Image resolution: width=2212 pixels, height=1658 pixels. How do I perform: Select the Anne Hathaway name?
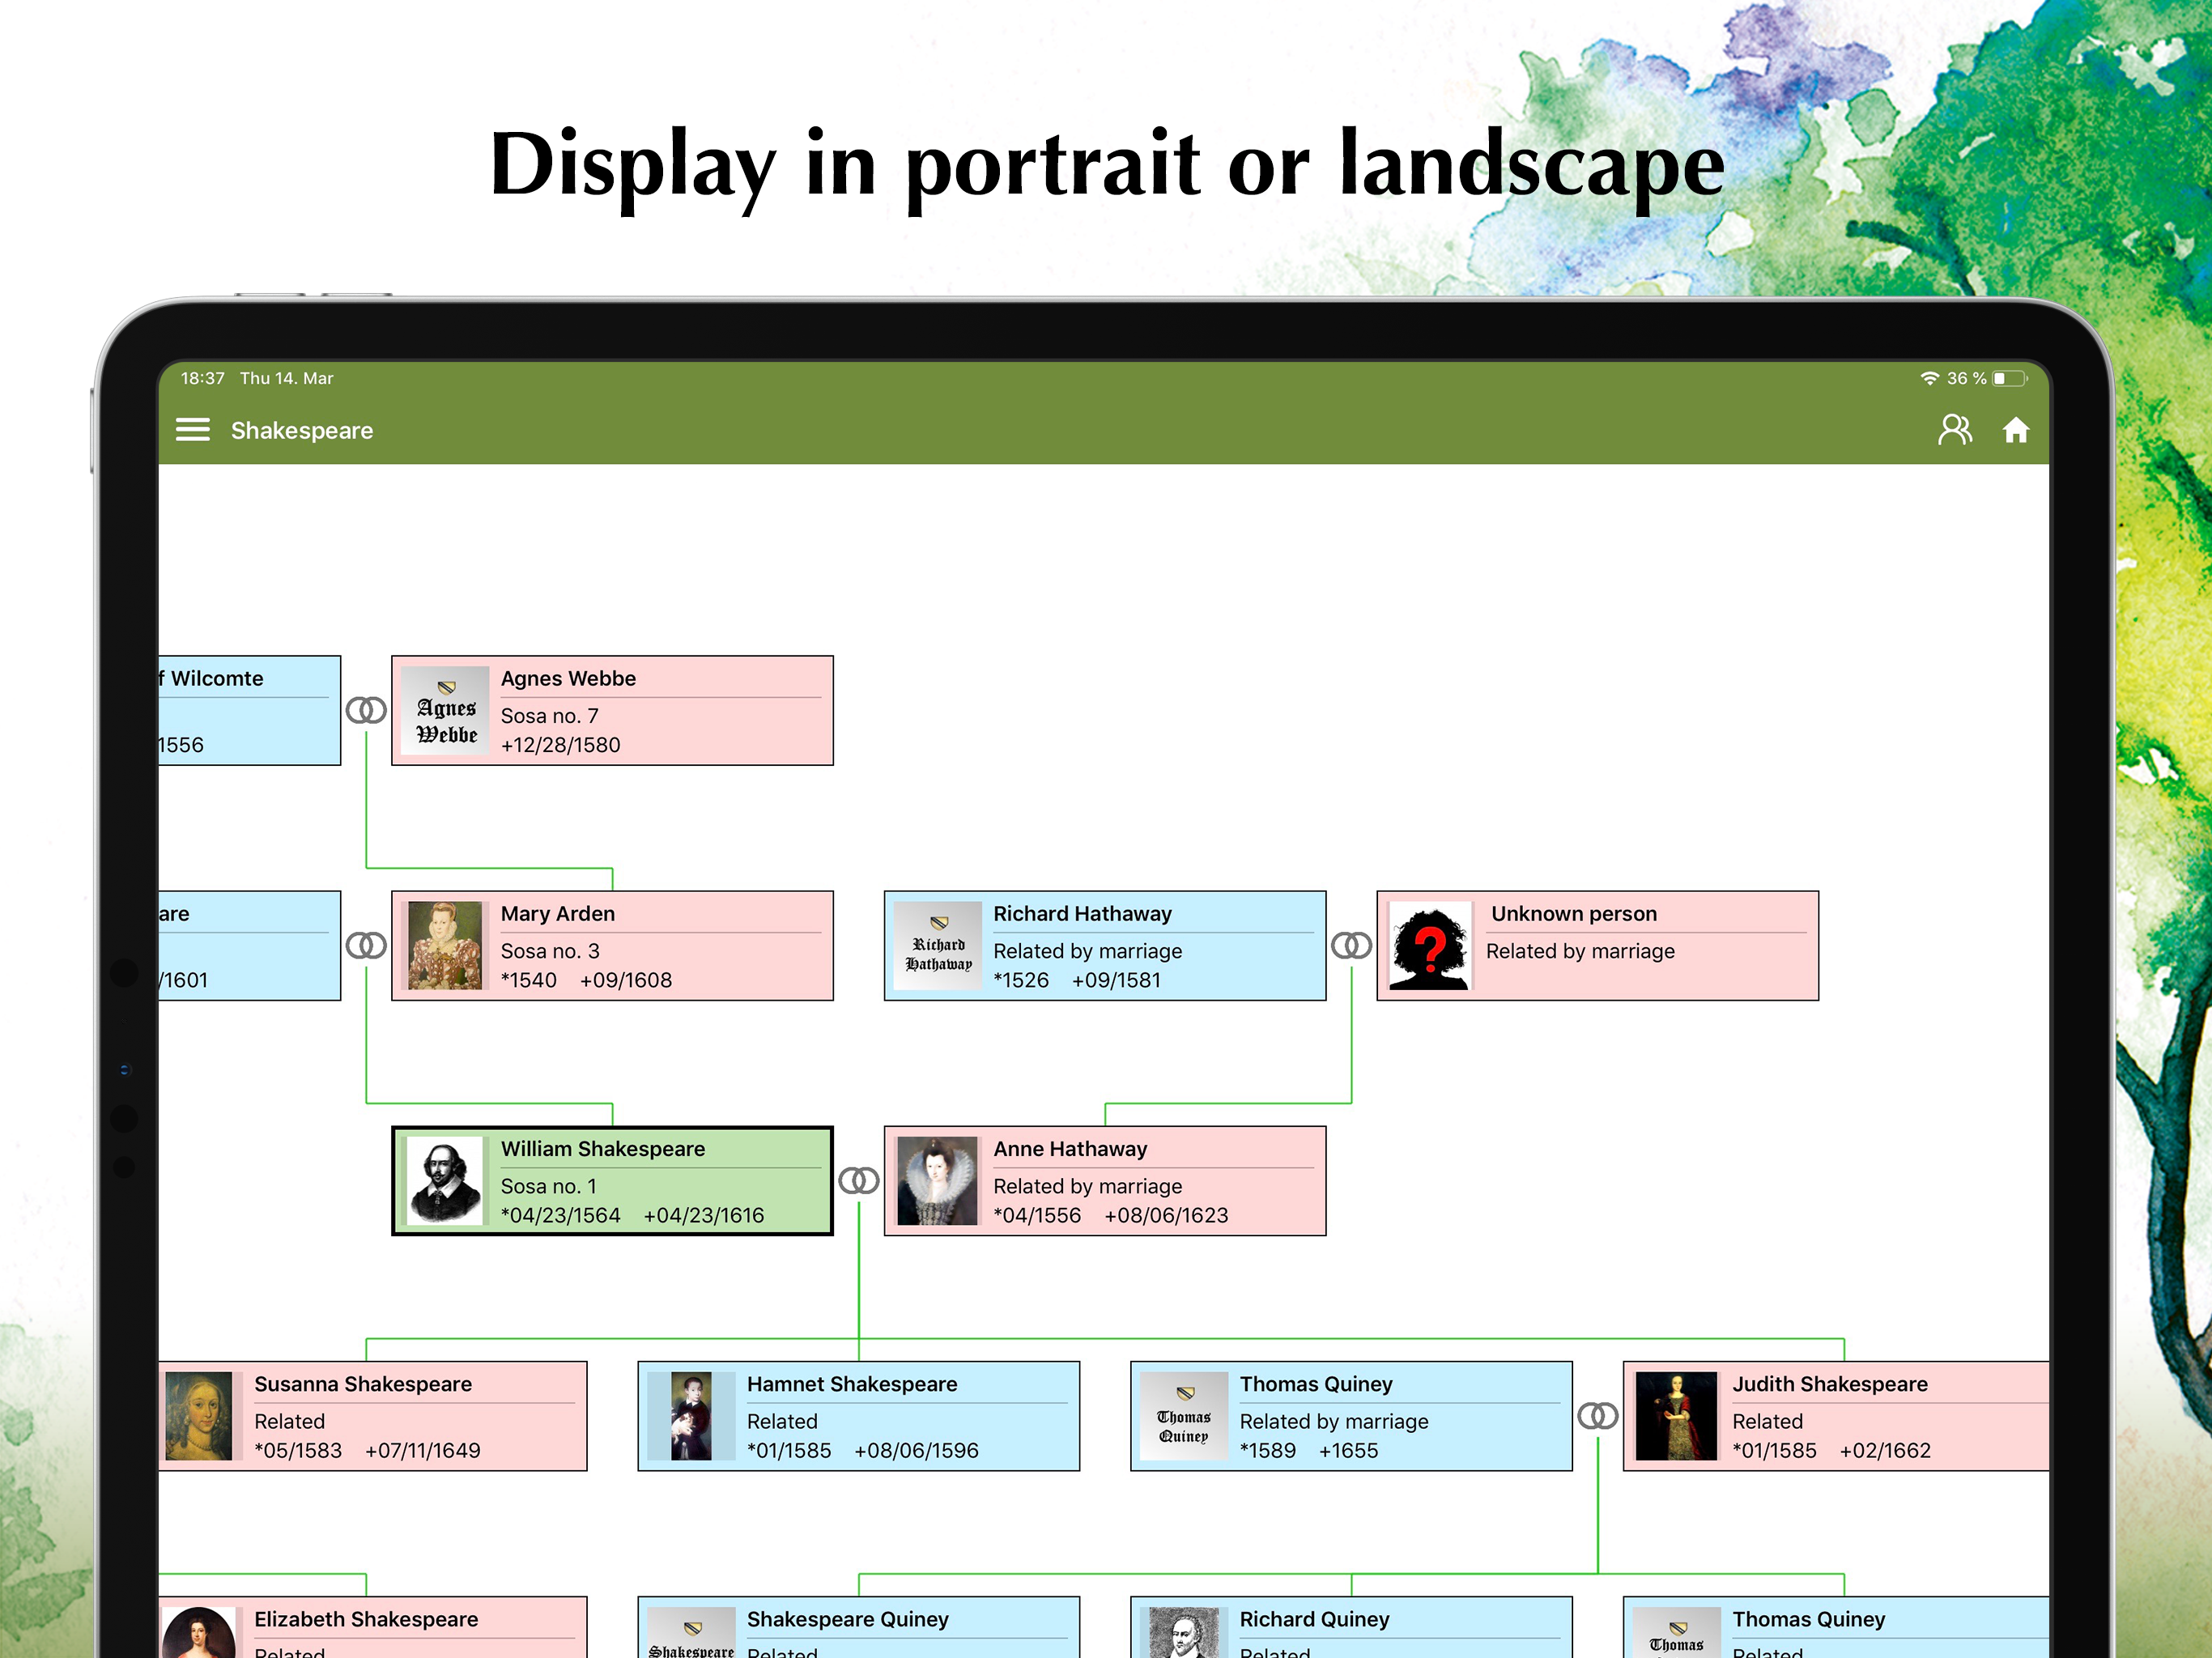coord(1070,1149)
